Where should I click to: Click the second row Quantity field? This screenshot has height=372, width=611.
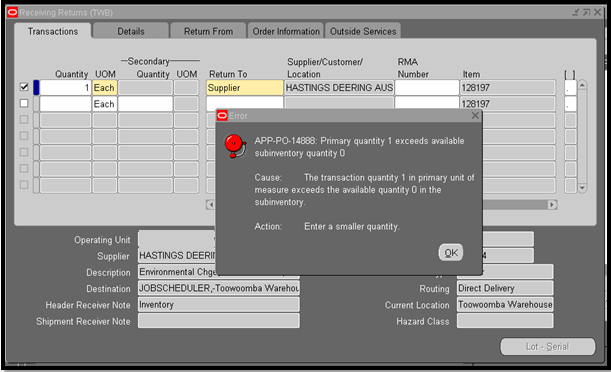[65, 104]
